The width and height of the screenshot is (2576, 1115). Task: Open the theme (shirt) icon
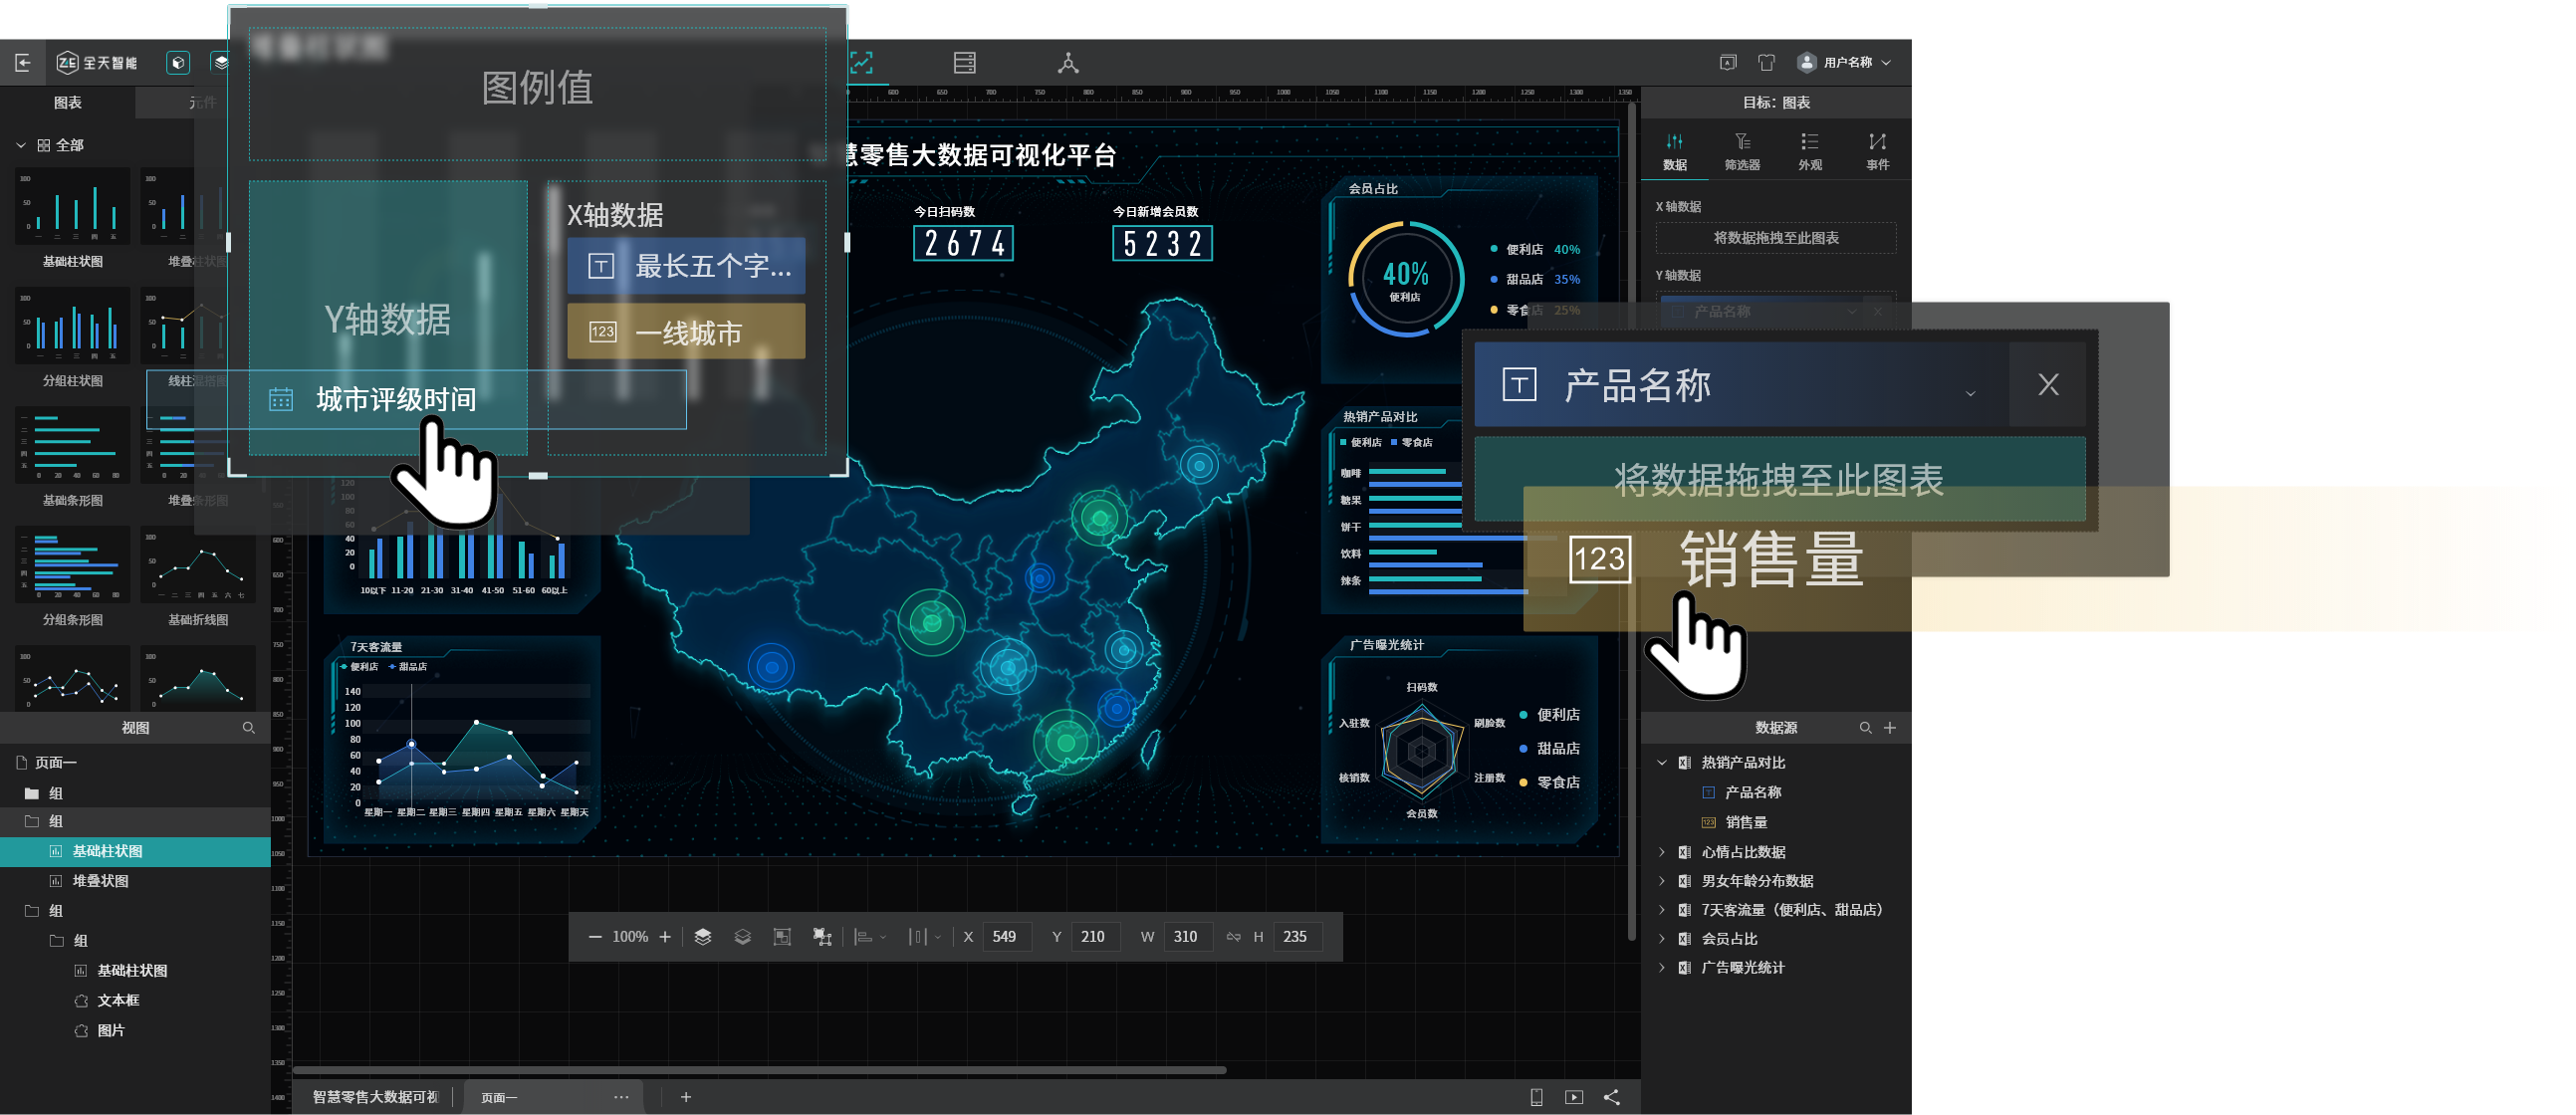point(1767,62)
